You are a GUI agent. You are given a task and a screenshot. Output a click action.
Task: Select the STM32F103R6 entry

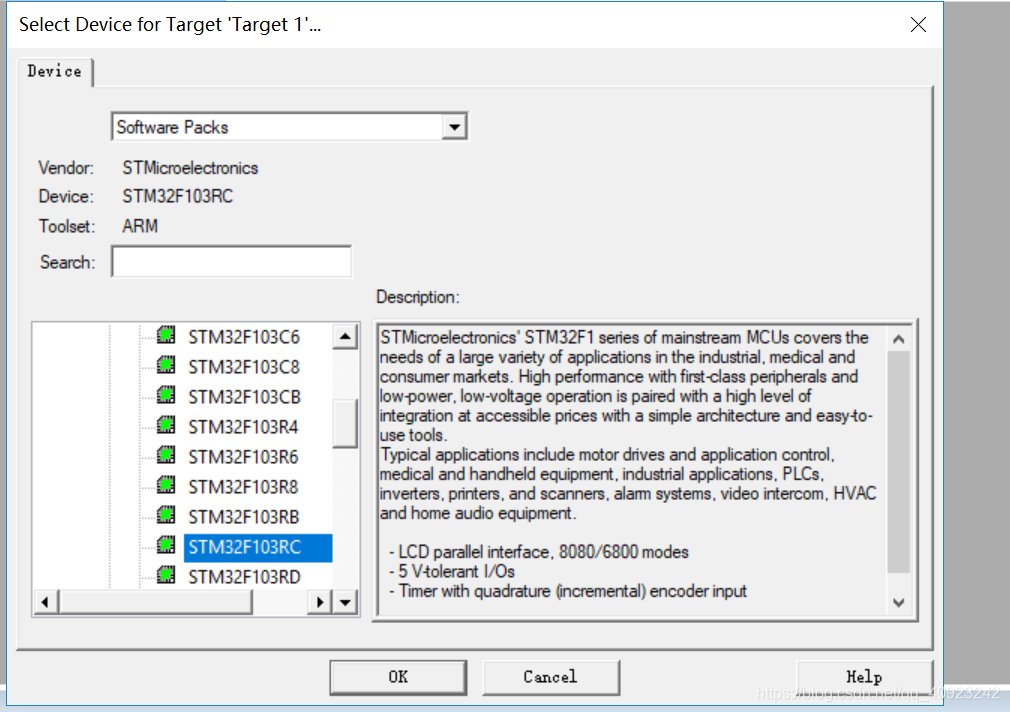tap(243, 457)
